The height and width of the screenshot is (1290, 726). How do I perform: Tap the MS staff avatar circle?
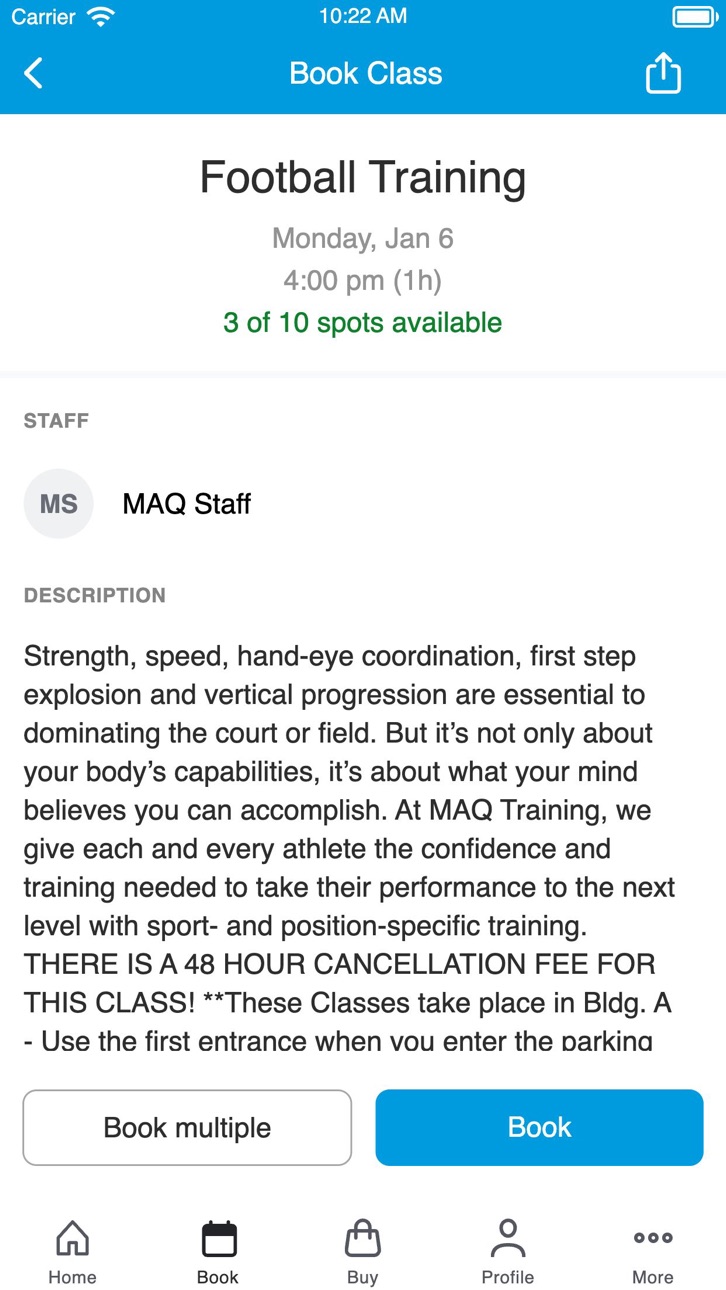coord(58,503)
